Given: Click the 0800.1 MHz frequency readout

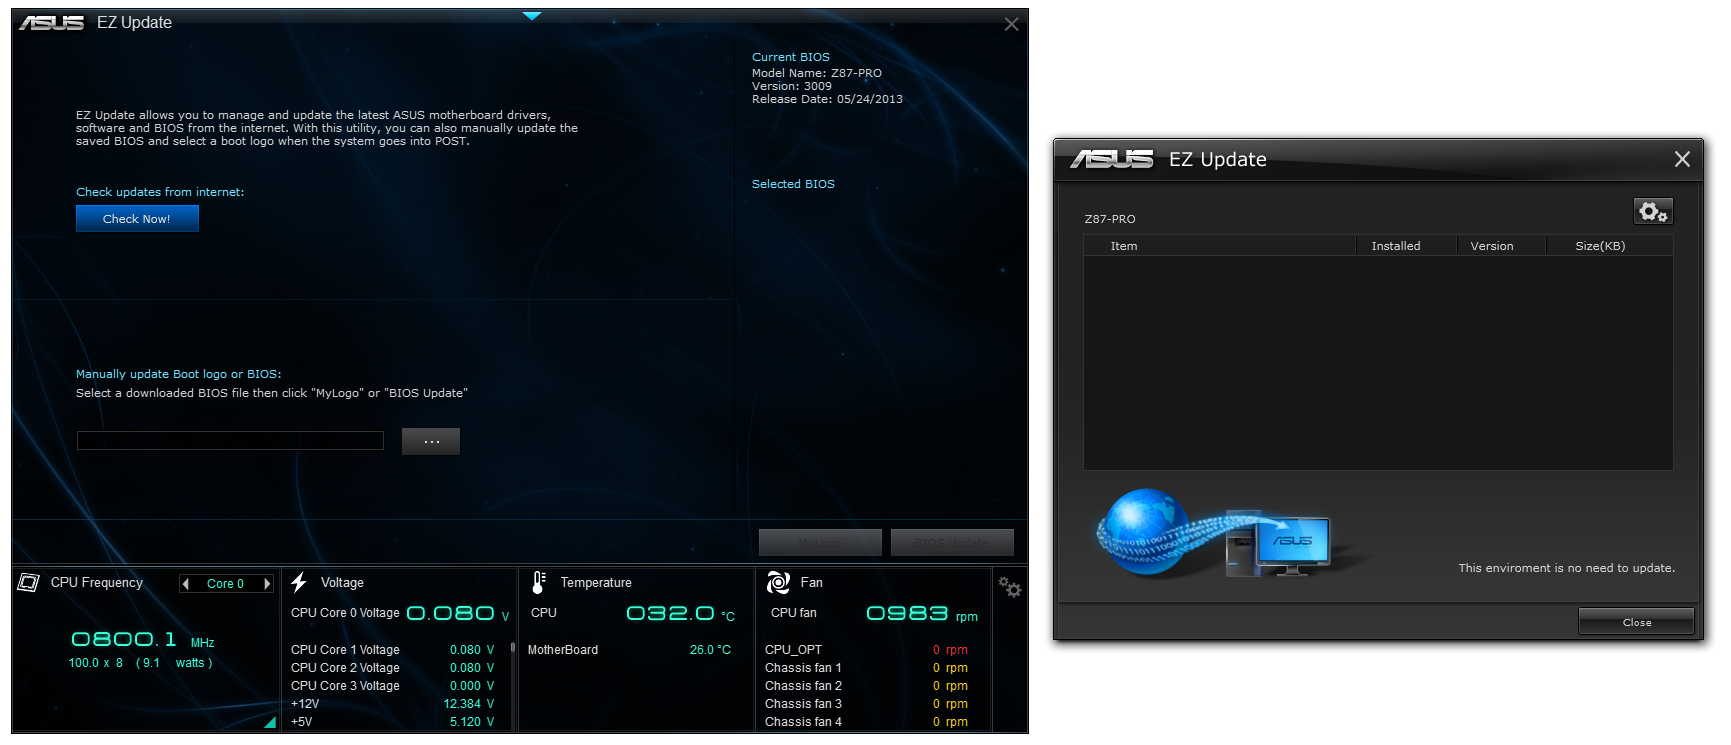Looking at the screenshot, I should click(x=143, y=640).
